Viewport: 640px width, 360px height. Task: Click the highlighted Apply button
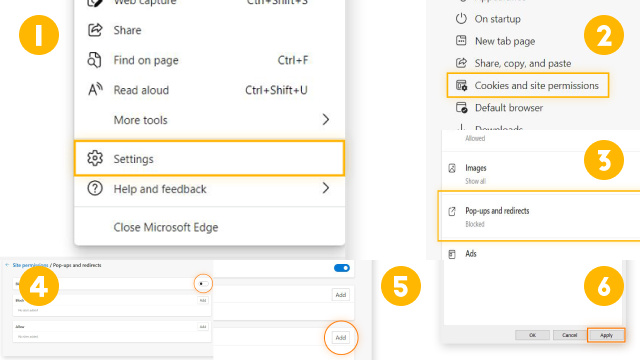606,335
